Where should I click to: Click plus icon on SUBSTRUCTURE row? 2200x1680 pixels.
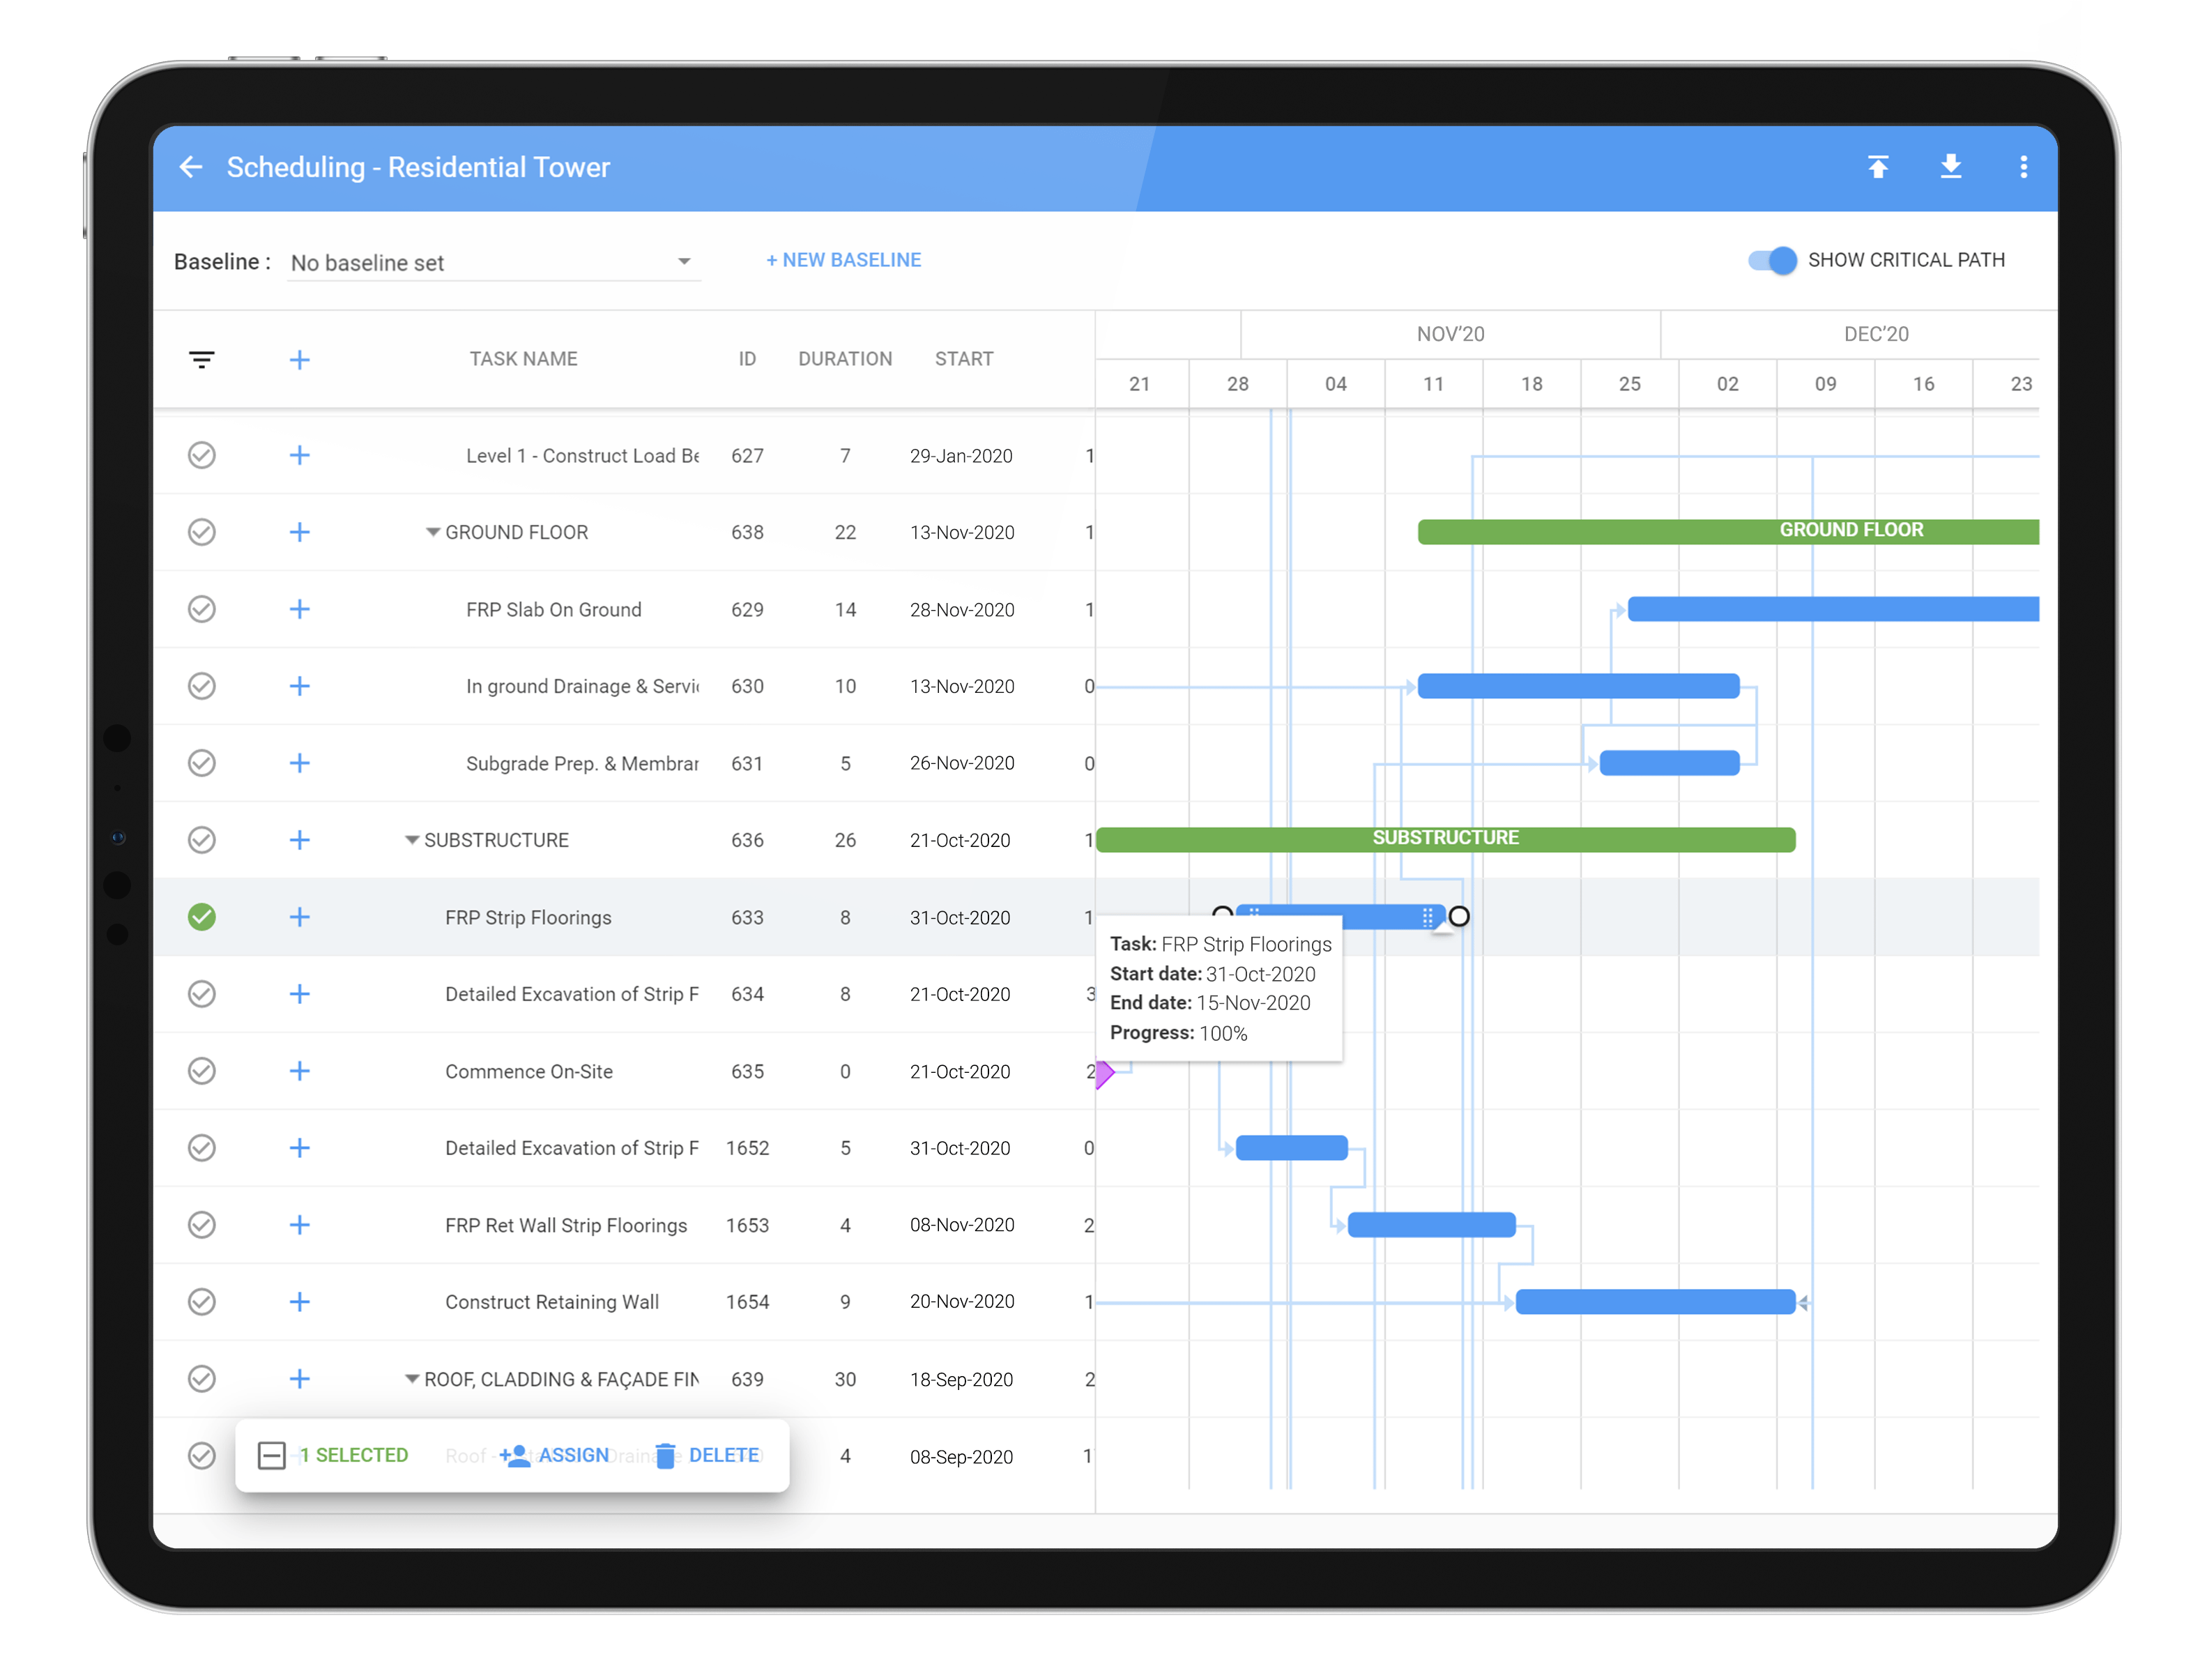(300, 841)
